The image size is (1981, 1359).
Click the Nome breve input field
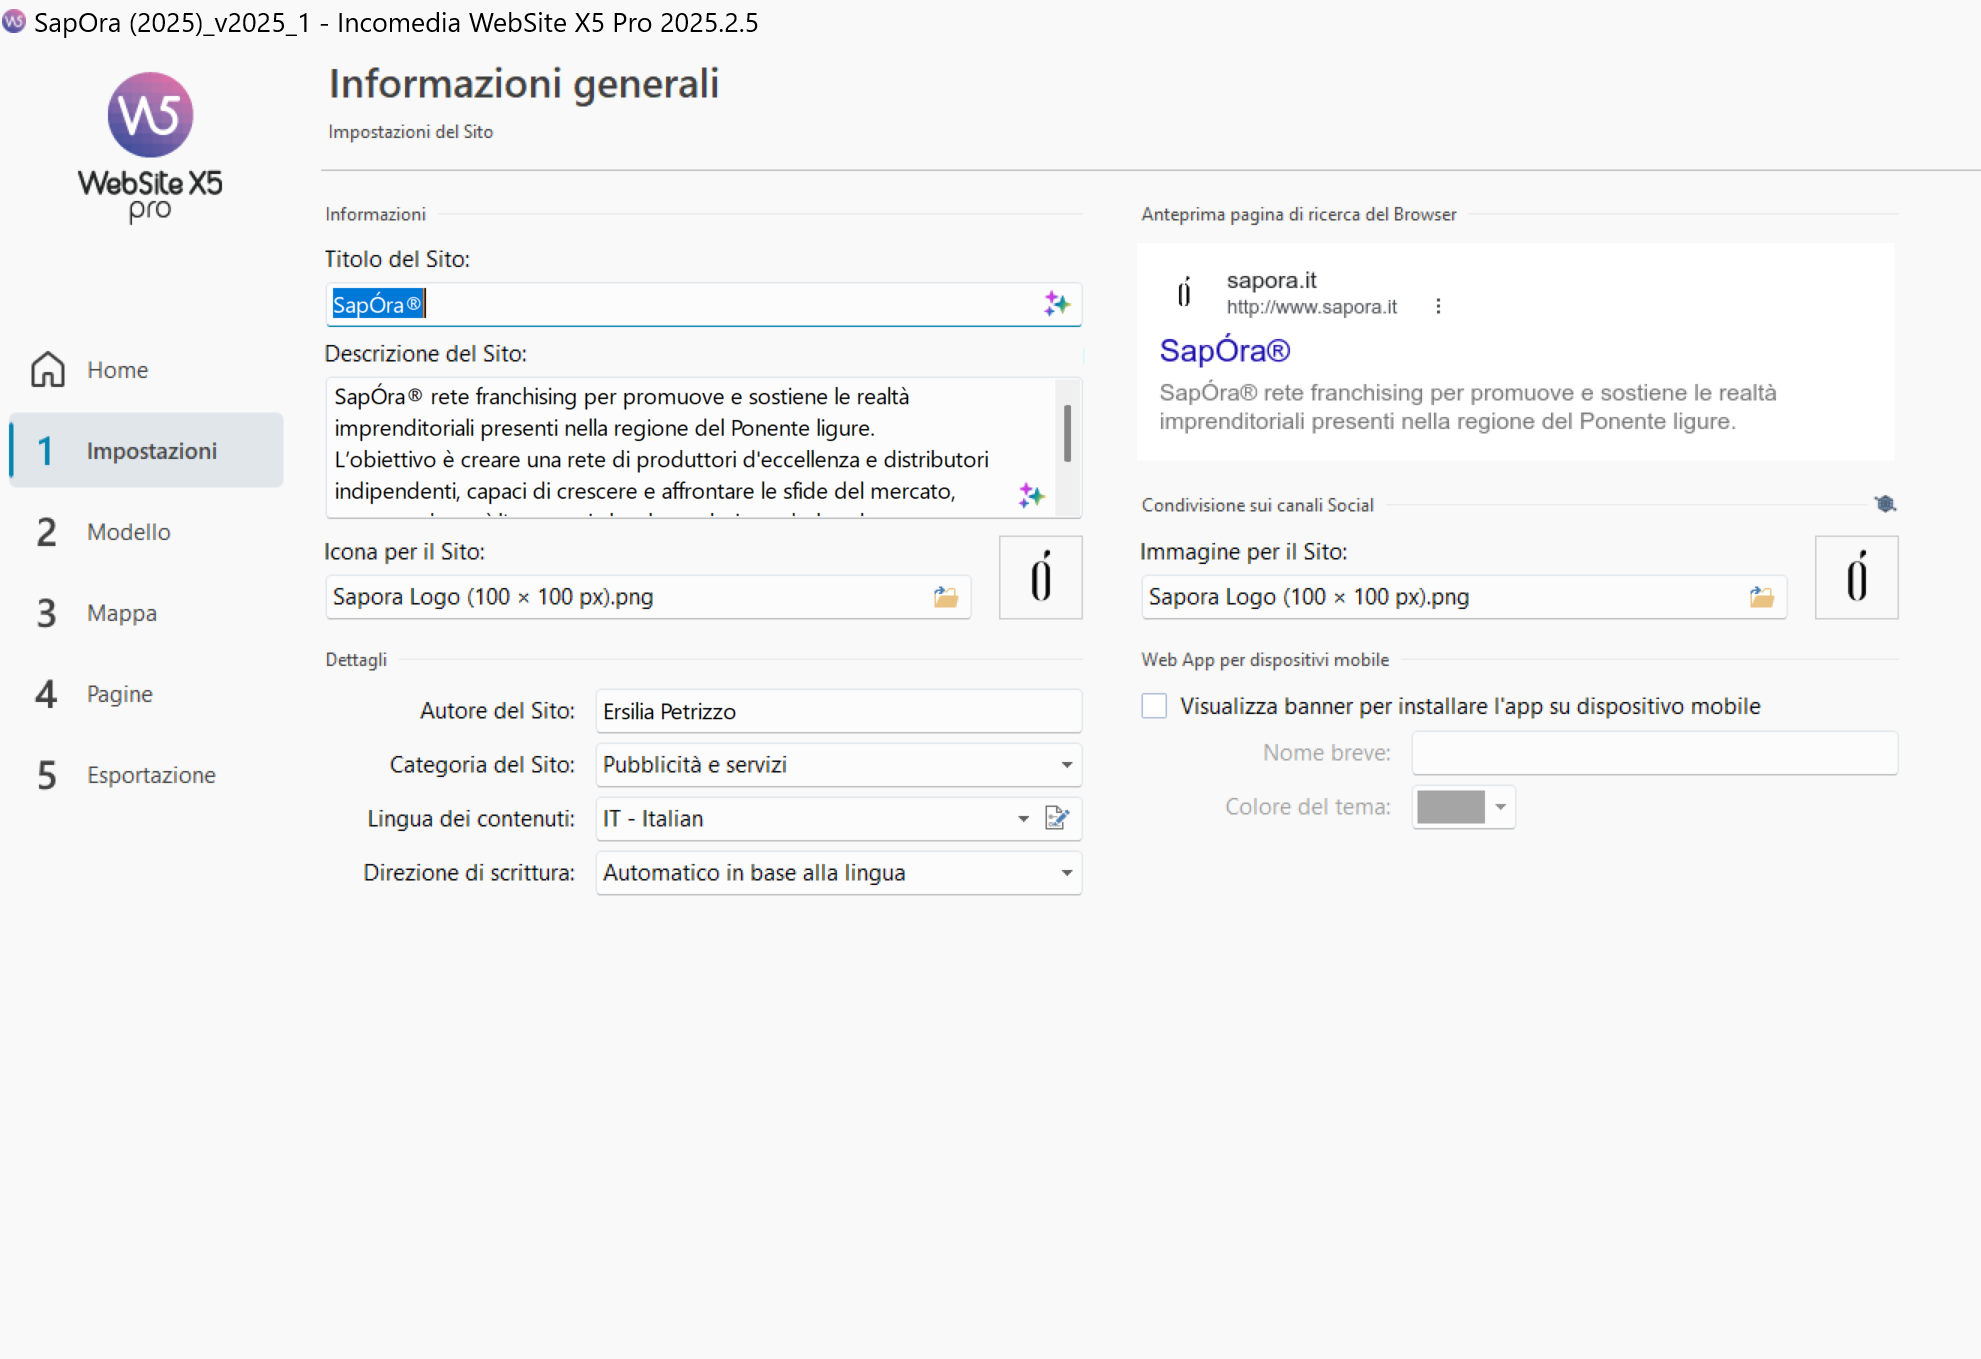coord(1654,753)
